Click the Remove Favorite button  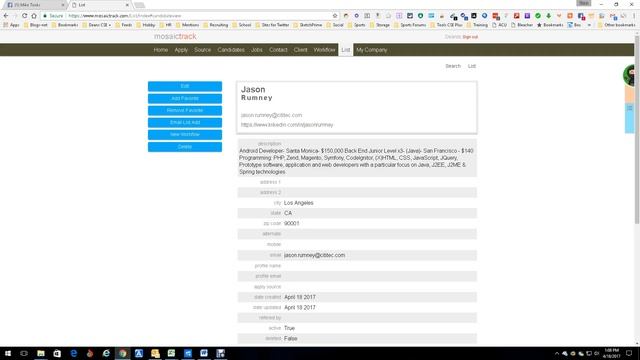tap(185, 111)
